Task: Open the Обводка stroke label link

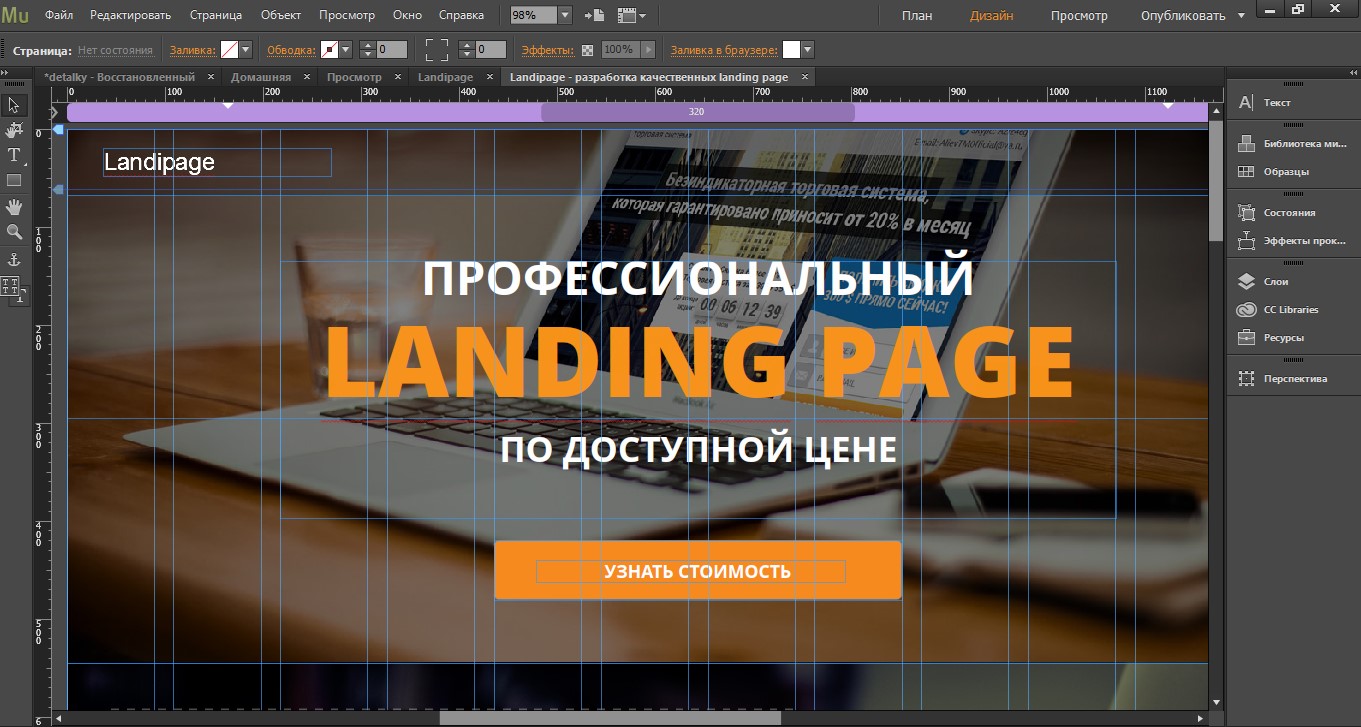Action: (x=291, y=49)
